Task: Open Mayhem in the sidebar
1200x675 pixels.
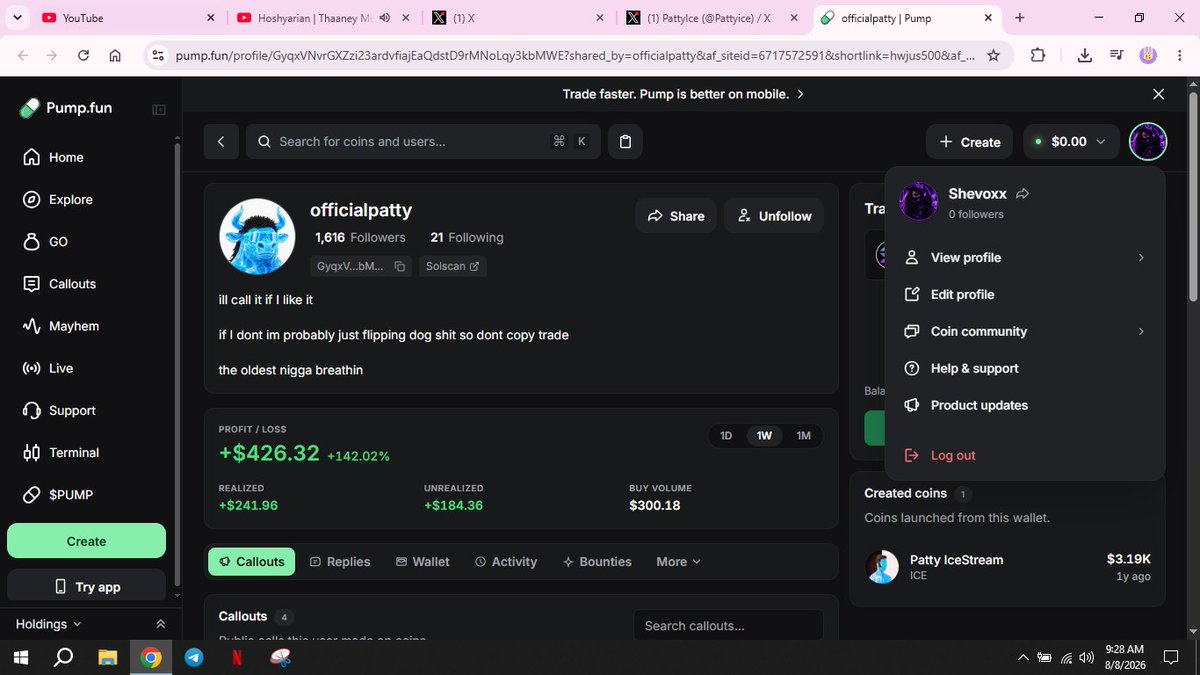Action: click(x=60, y=326)
